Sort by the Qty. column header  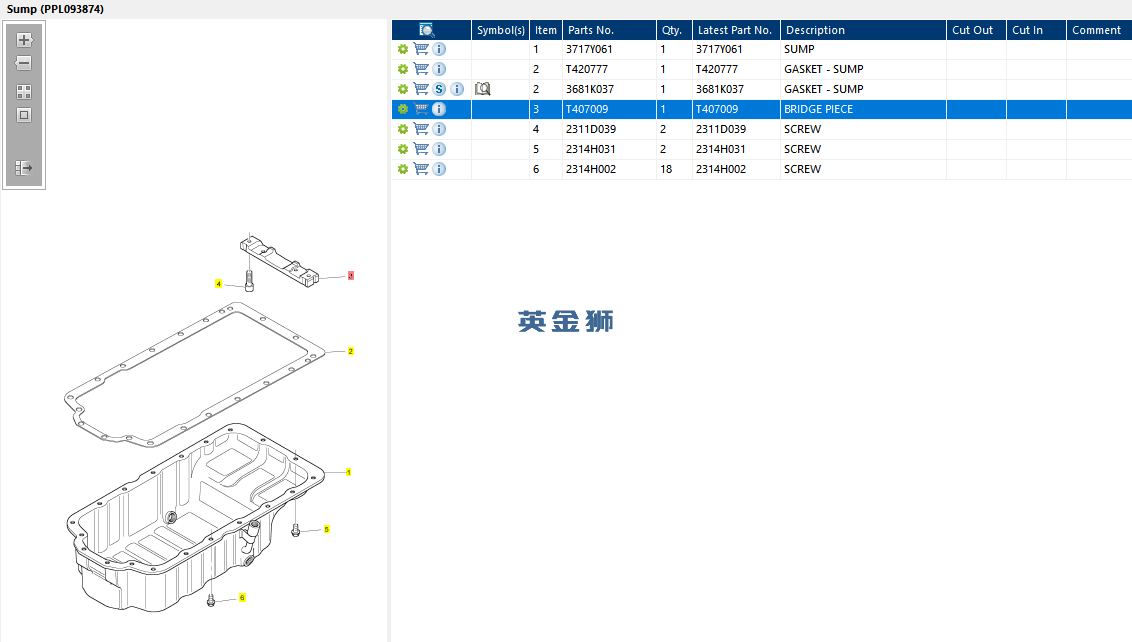point(674,30)
